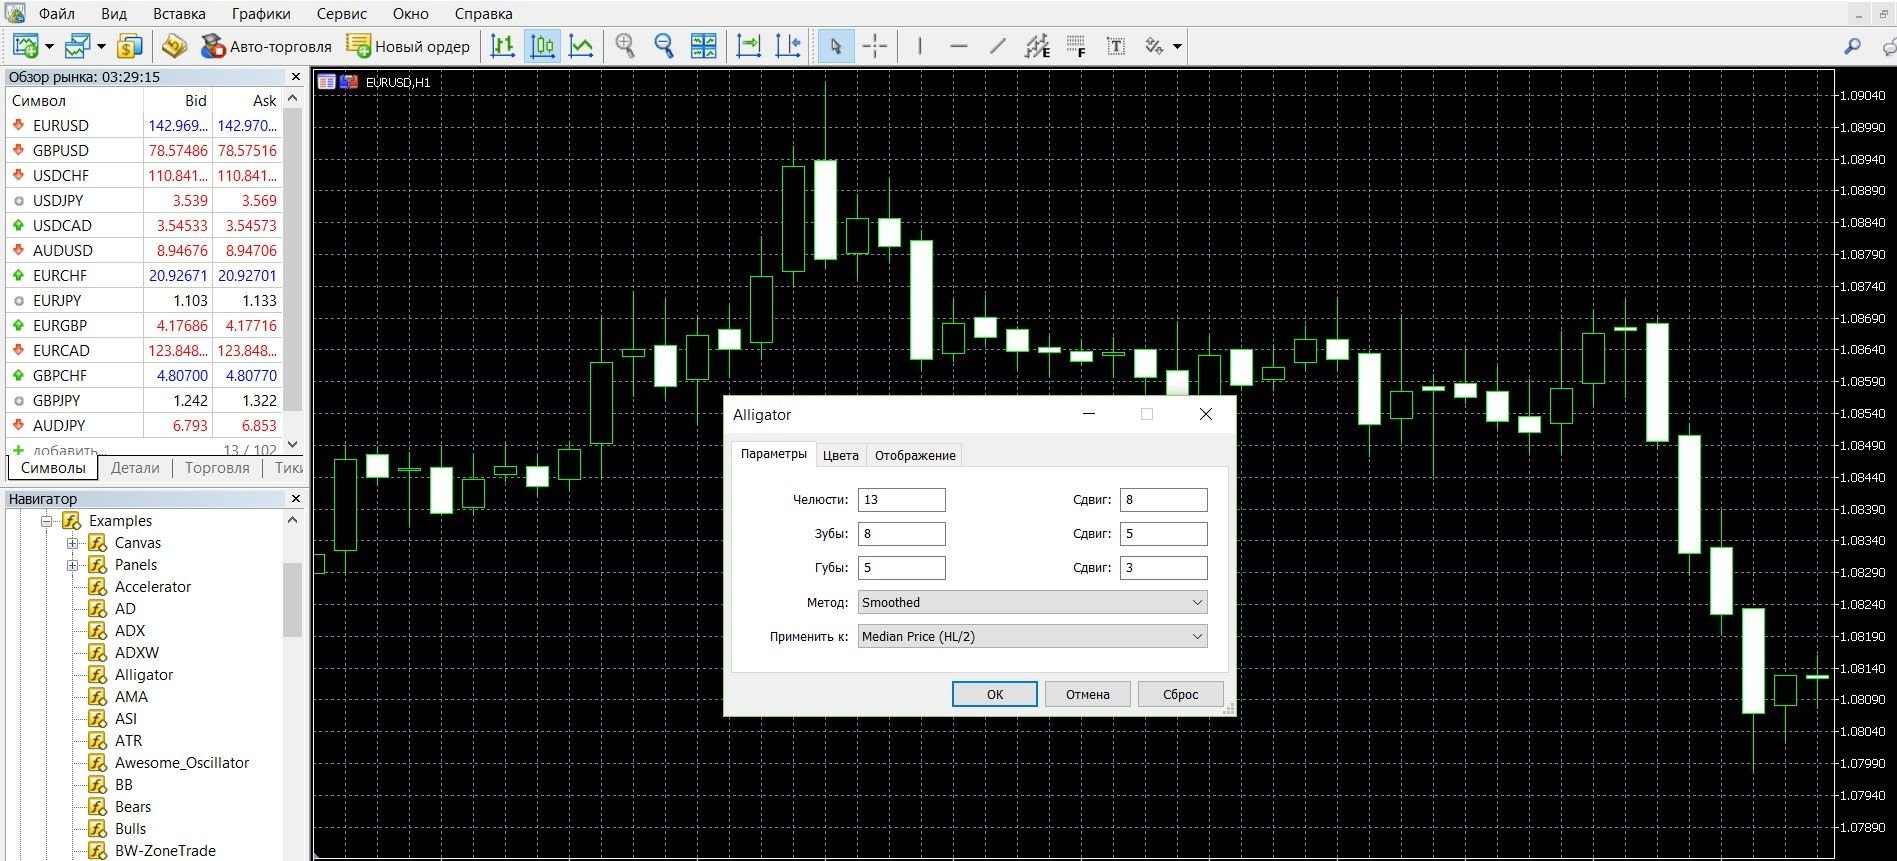The width and height of the screenshot is (1897, 861).
Task: Switch to Цвета tab in Alligator dialog
Action: [841, 455]
